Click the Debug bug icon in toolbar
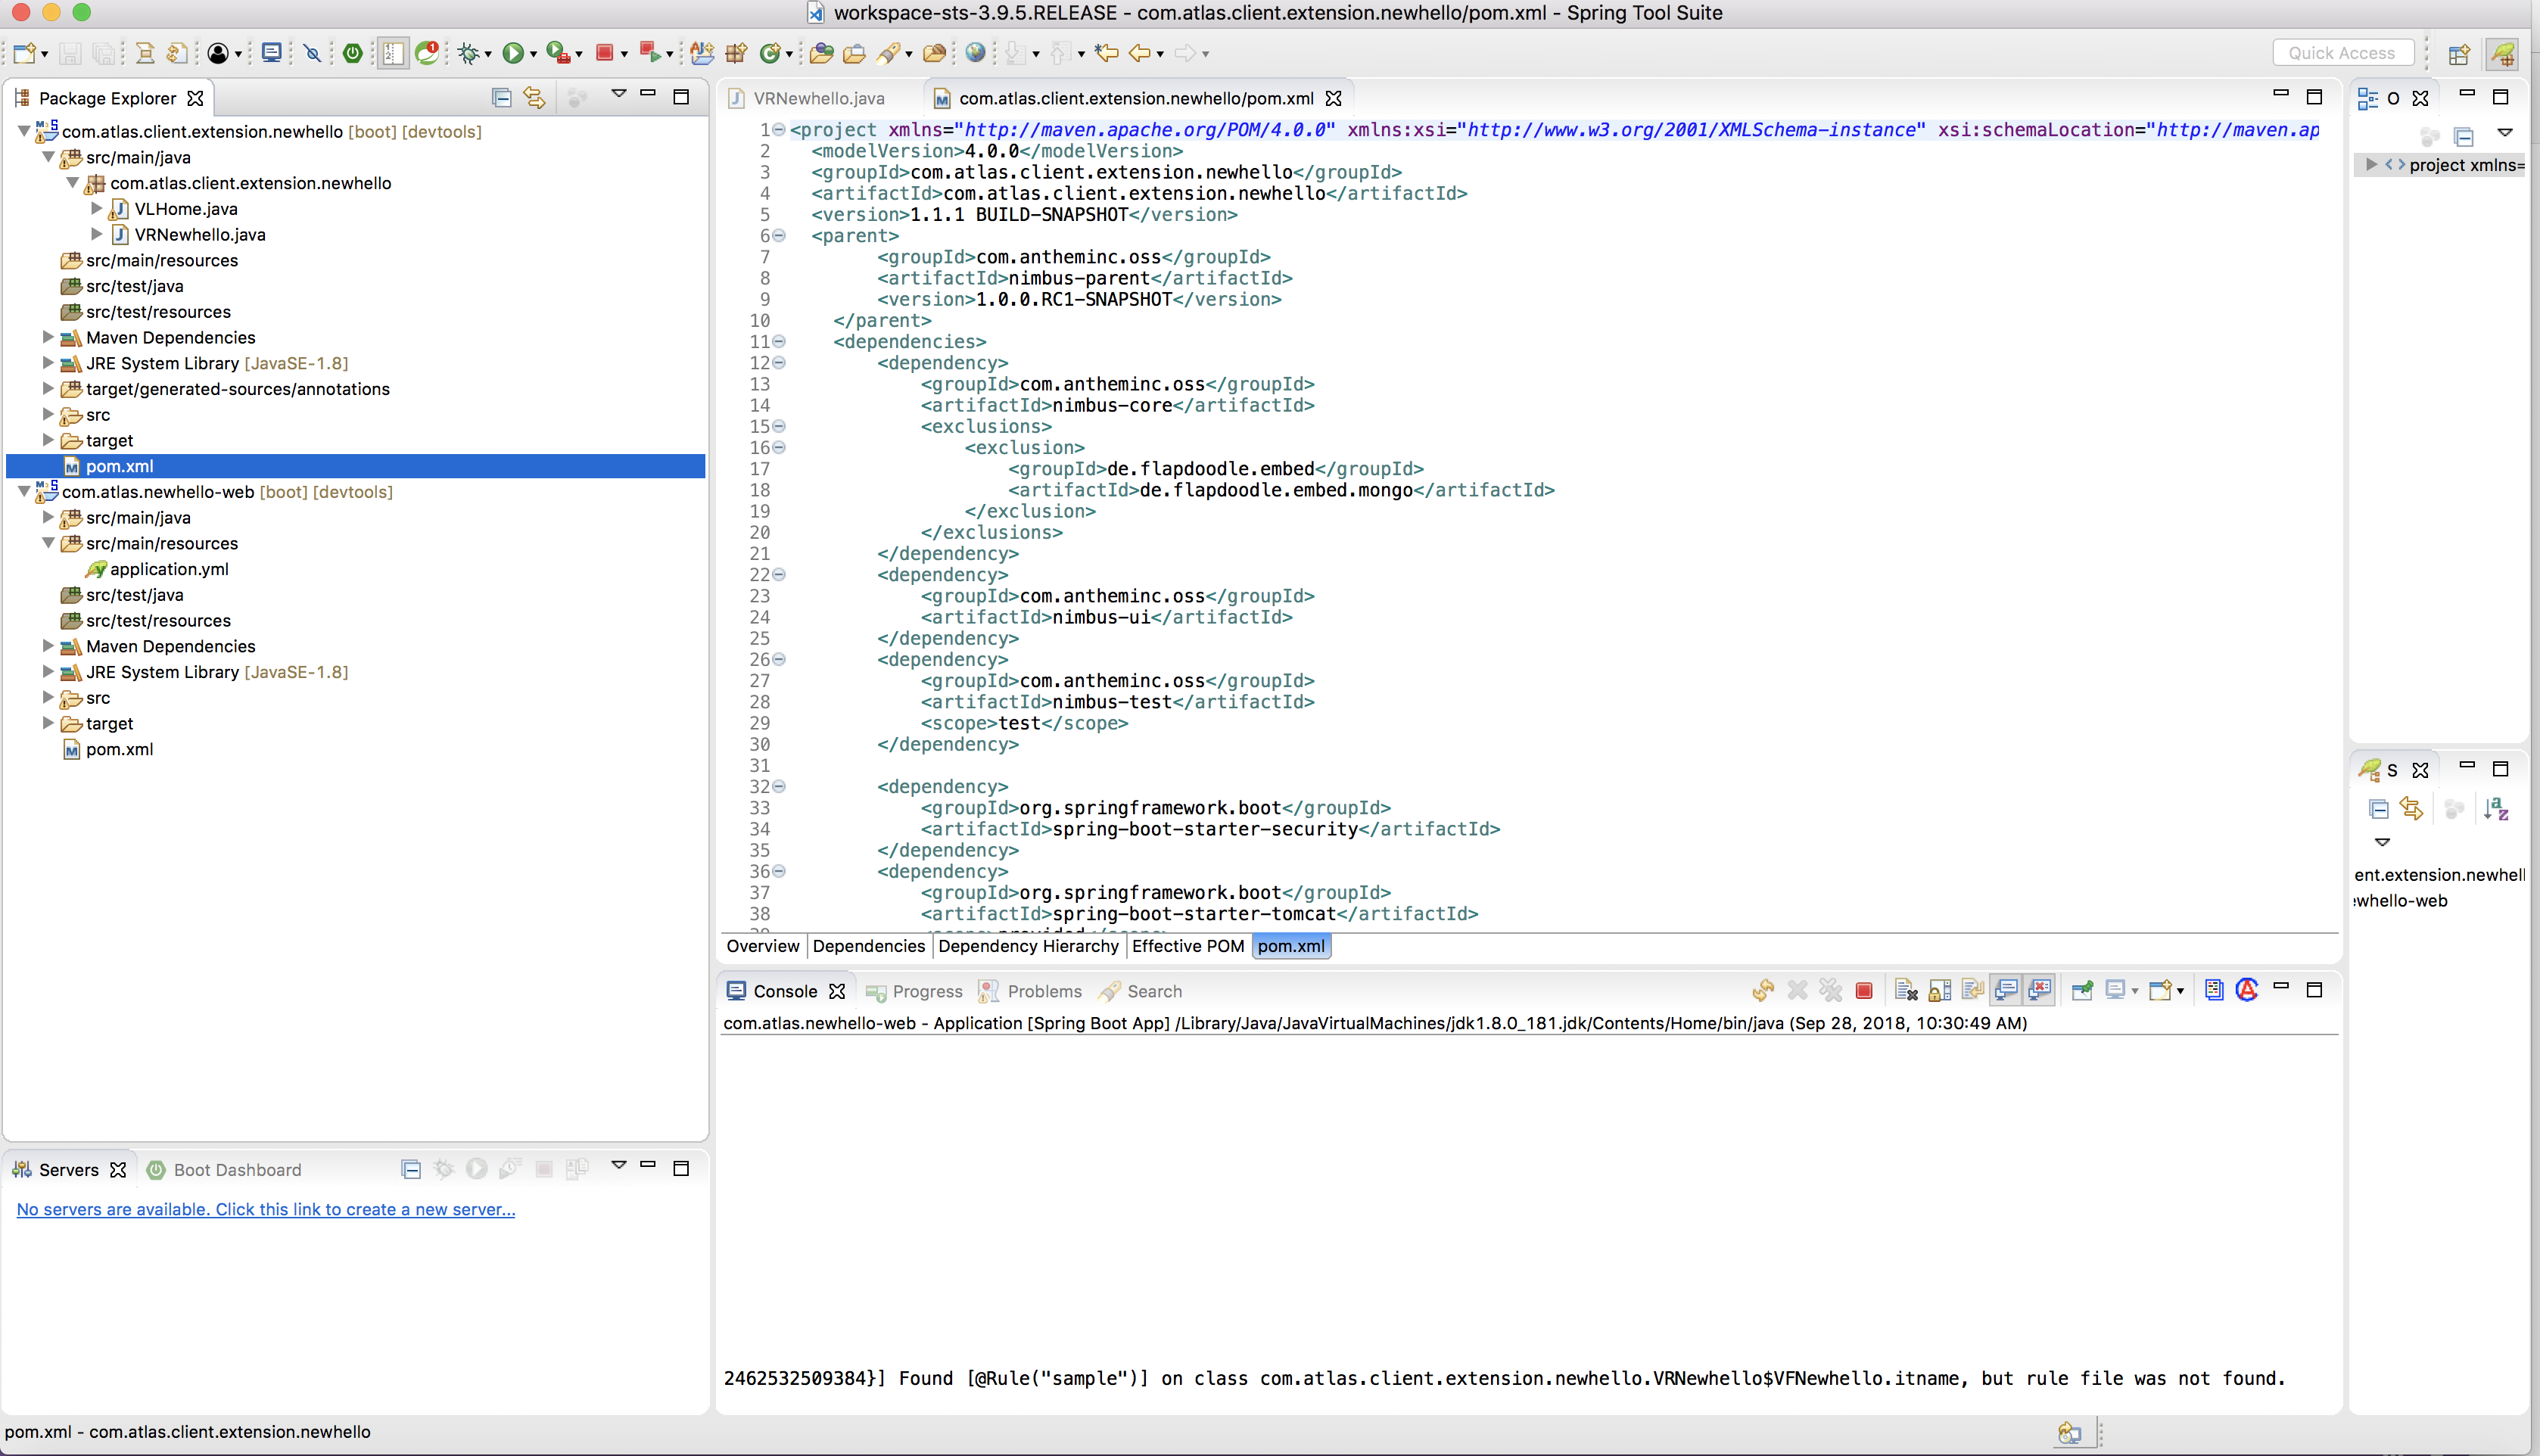Screen dimensions: 2540x1456 468,53
